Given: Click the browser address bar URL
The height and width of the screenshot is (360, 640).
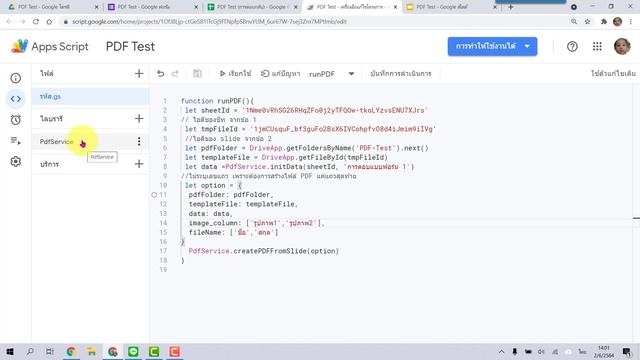Looking at the screenshot, I should point(209,22).
